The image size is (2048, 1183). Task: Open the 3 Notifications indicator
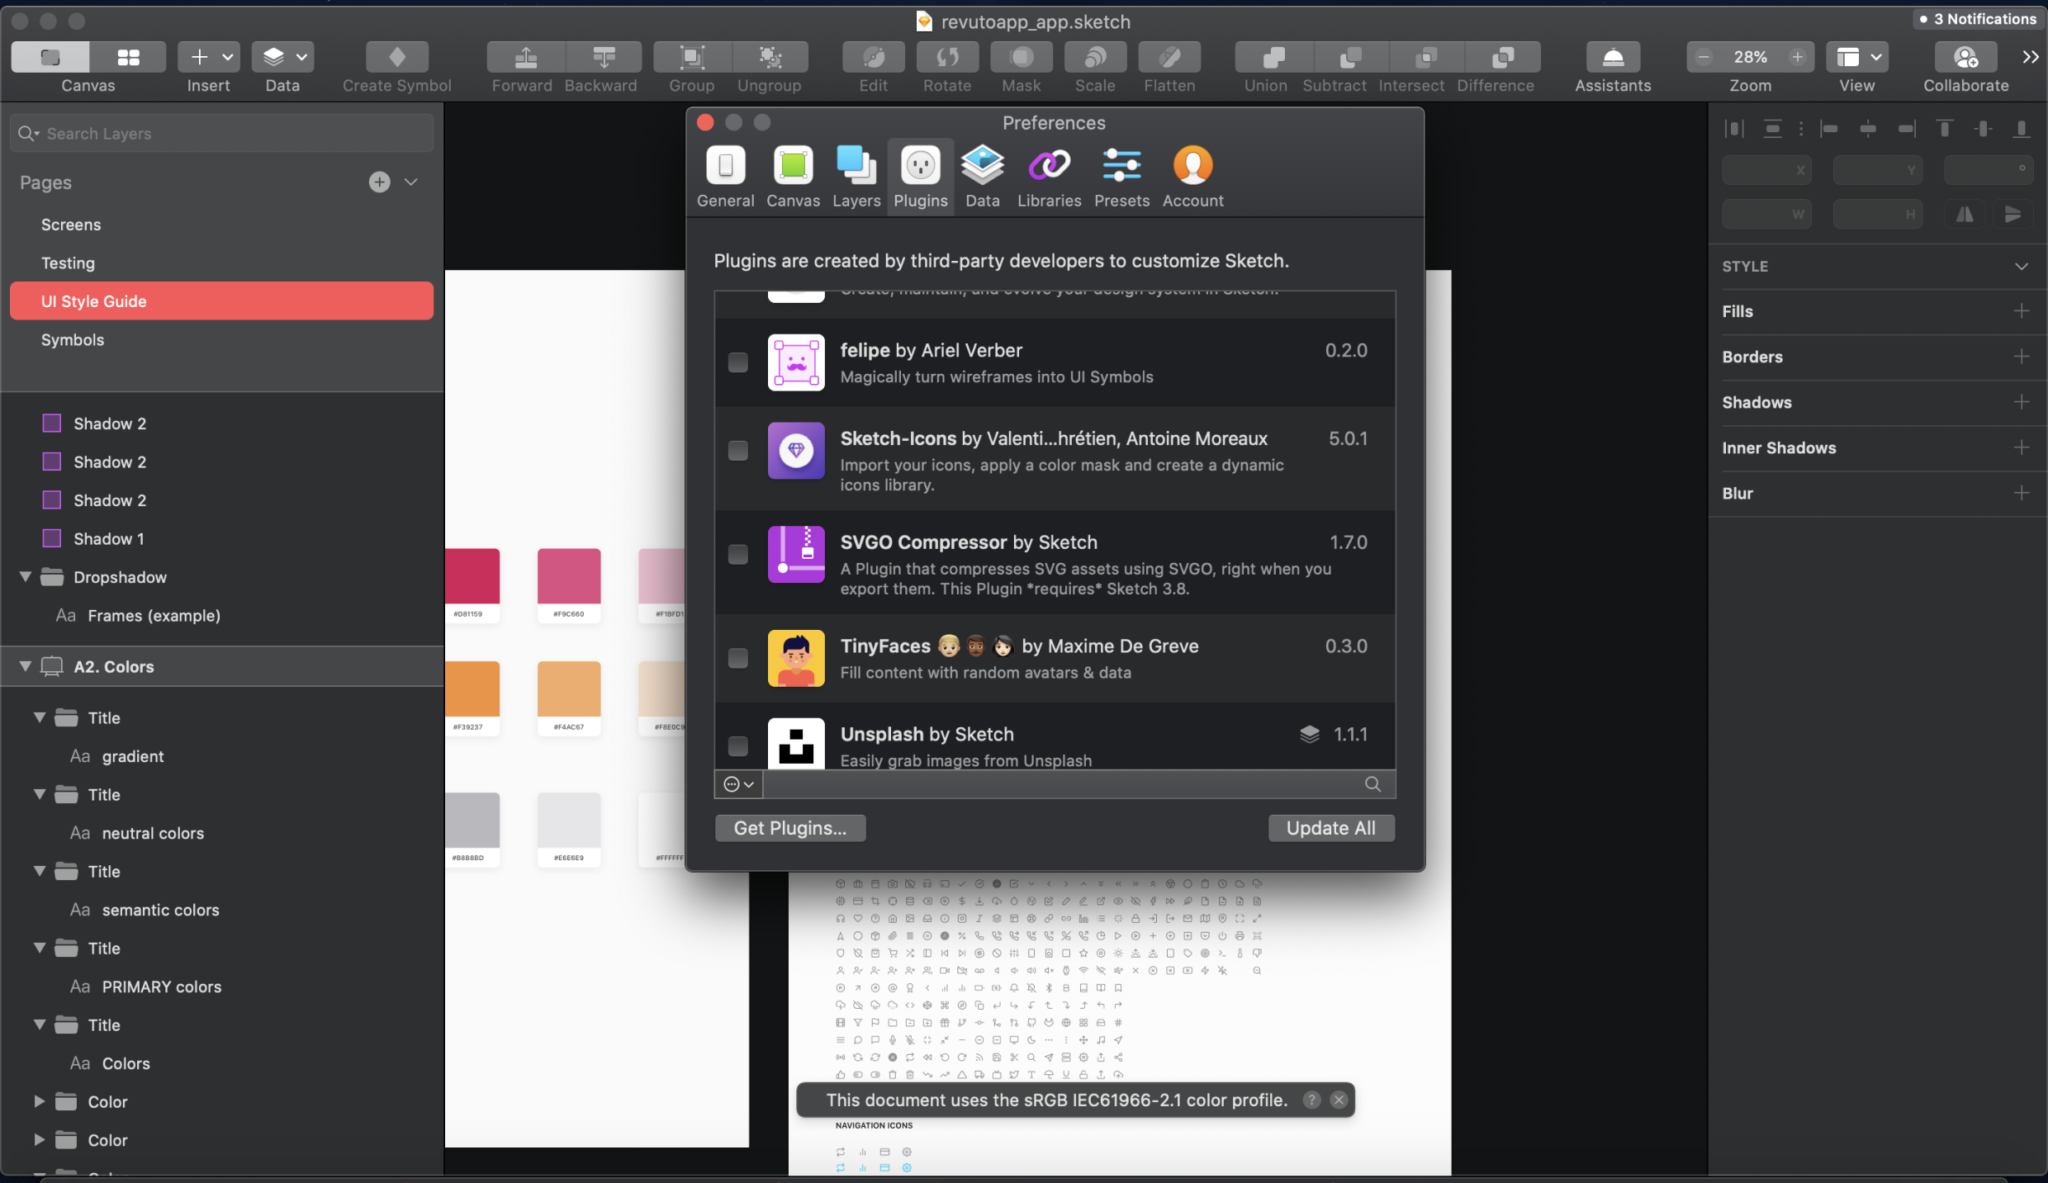1978,19
